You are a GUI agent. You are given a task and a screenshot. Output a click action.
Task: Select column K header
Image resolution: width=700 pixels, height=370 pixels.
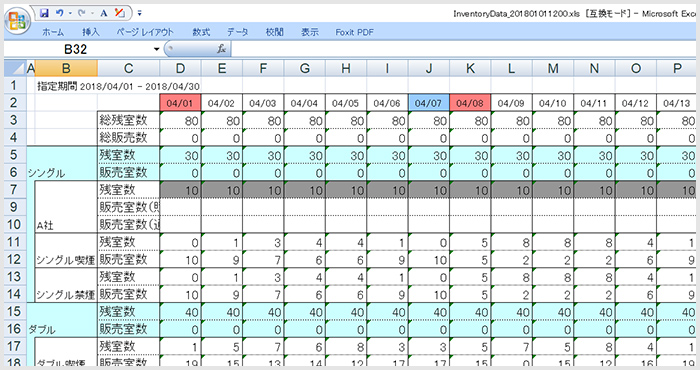tap(470, 68)
